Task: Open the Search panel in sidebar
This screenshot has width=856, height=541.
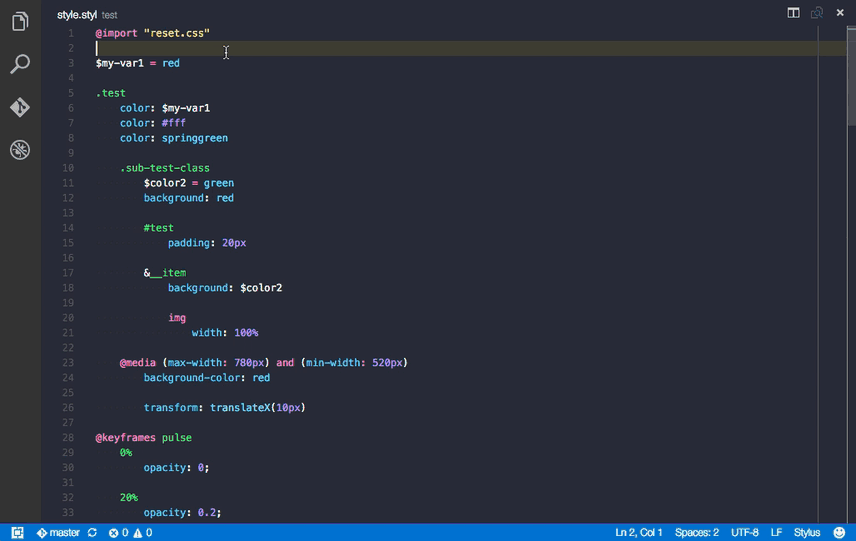Action: (x=20, y=65)
